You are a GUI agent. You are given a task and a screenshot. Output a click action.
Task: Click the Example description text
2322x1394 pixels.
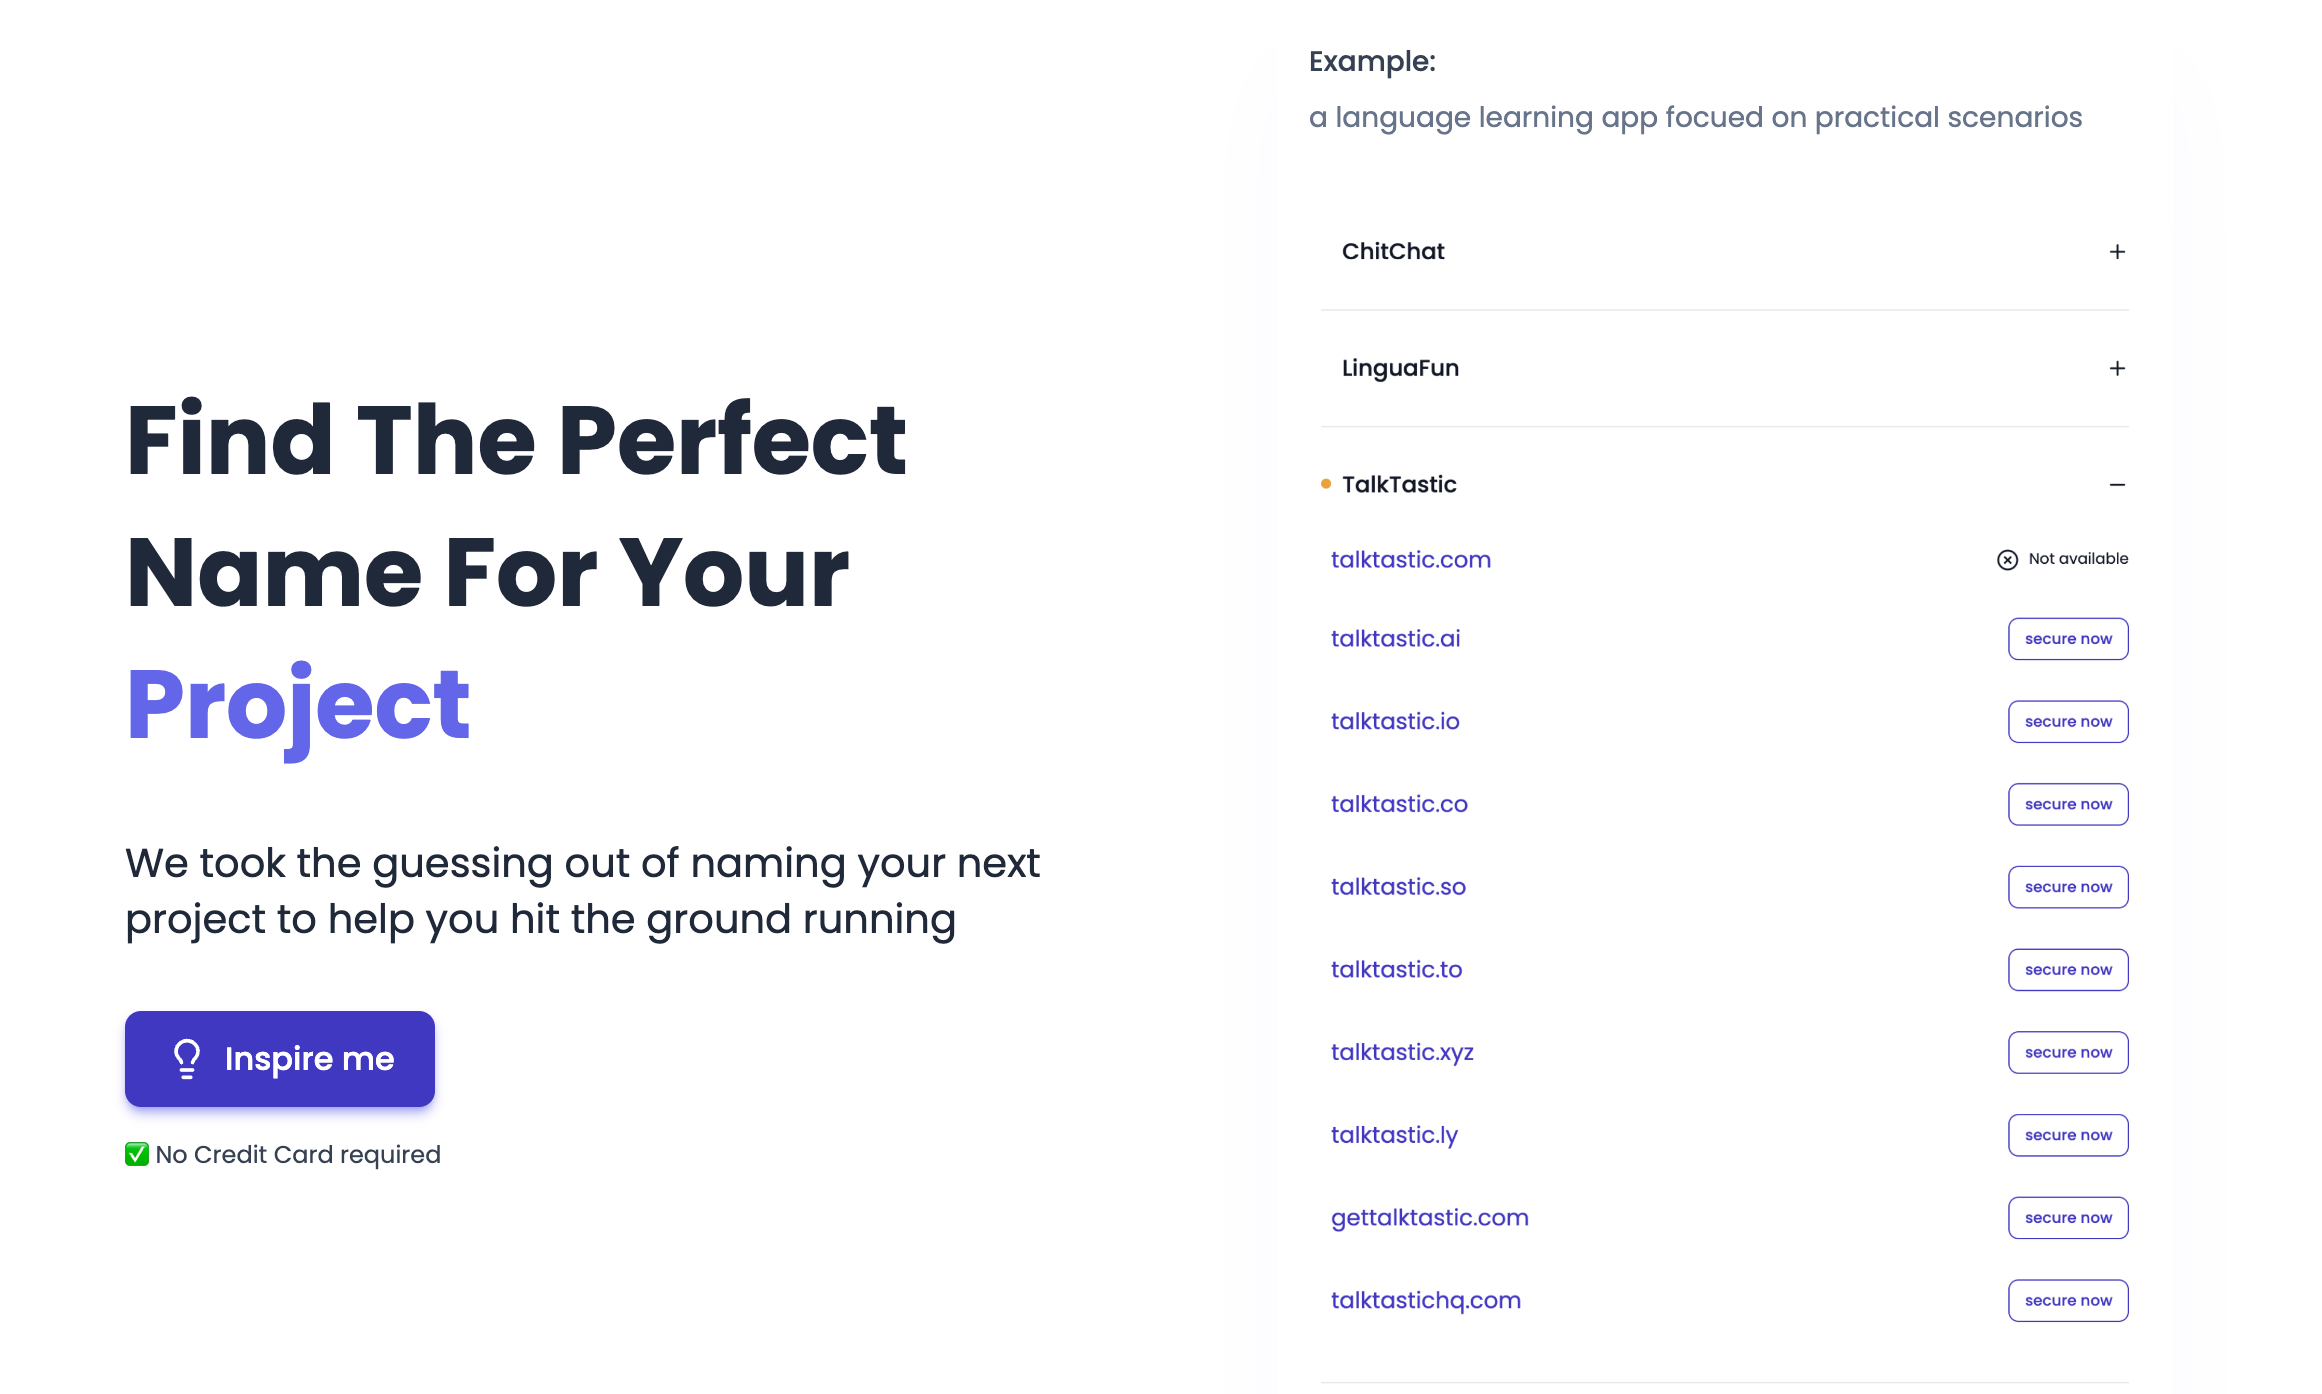(x=1696, y=117)
